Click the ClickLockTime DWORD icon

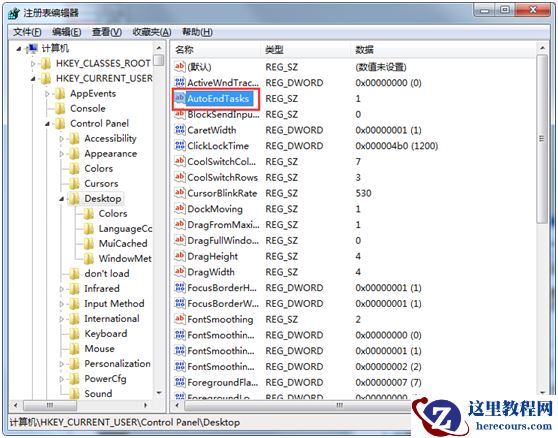click(x=180, y=146)
